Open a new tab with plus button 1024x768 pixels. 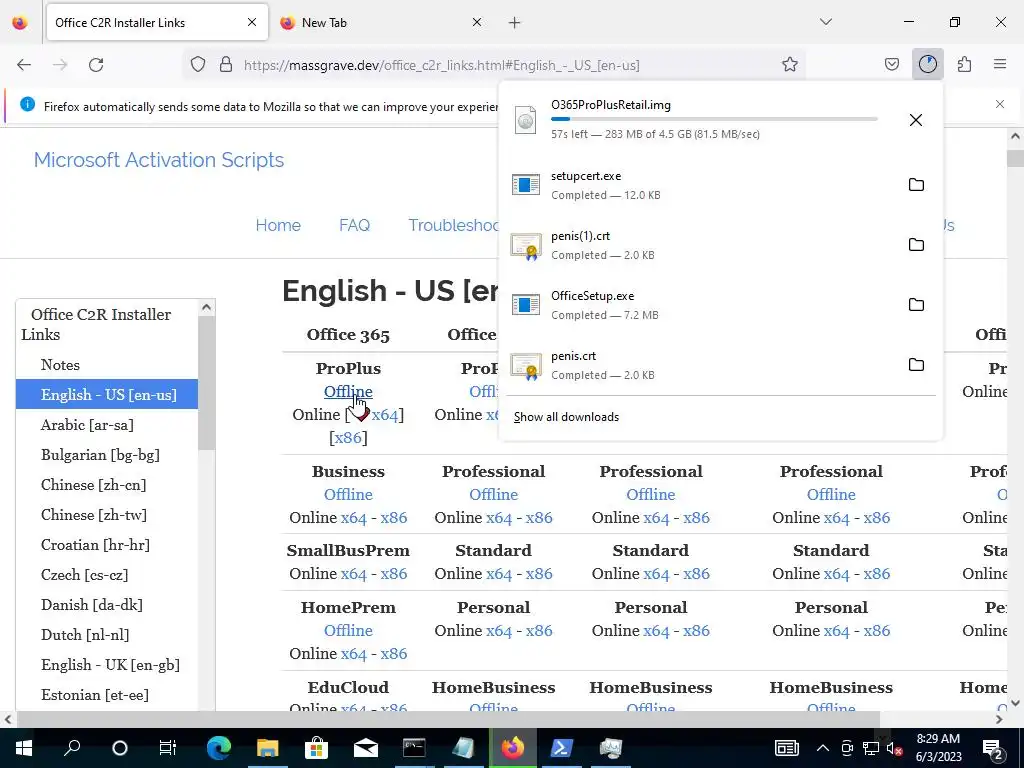[515, 23]
